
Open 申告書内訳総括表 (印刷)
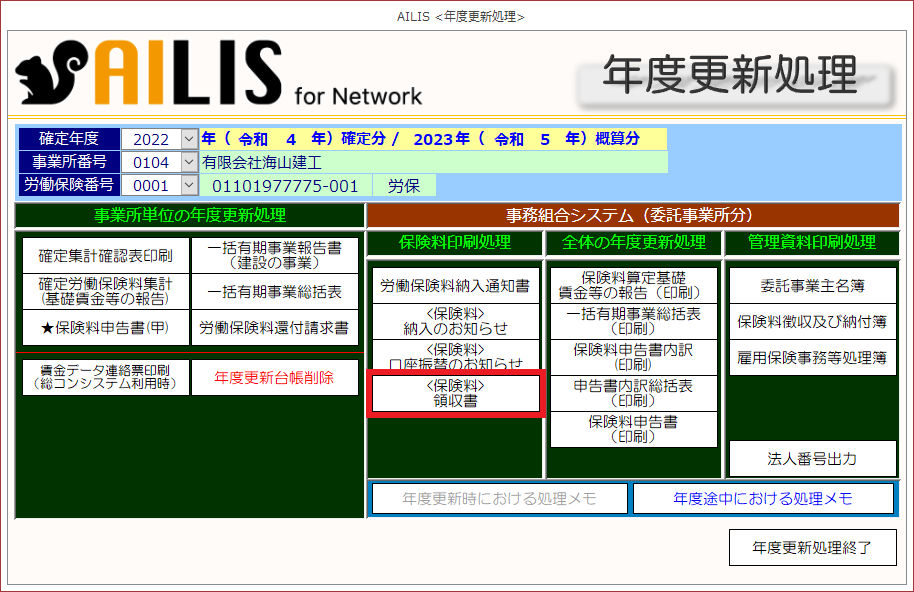632,393
